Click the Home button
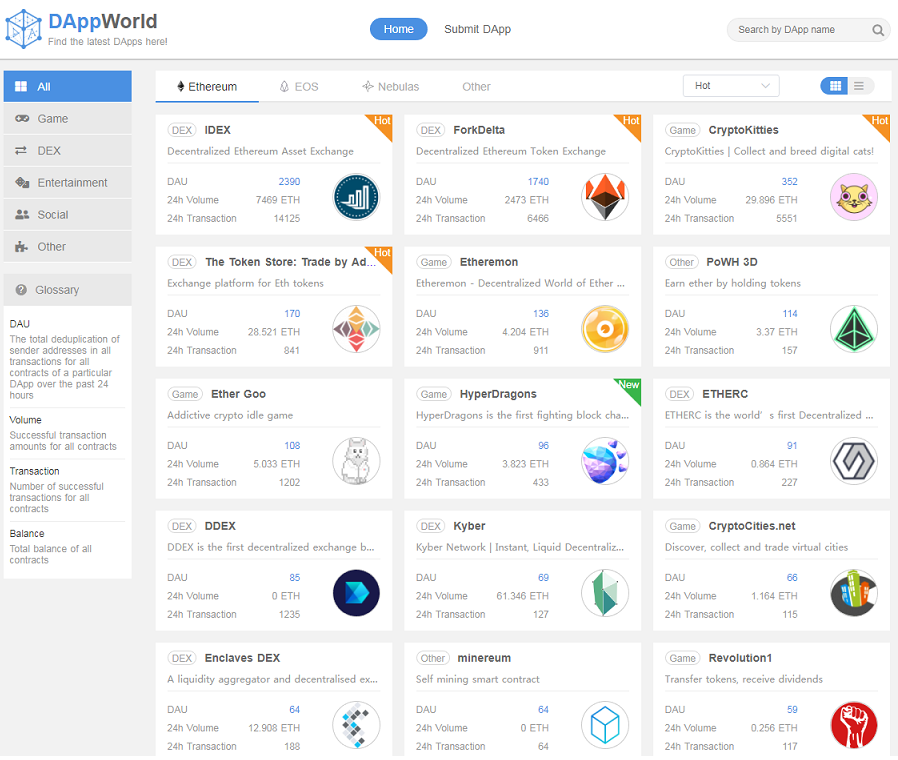The image size is (898, 760). point(399,29)
